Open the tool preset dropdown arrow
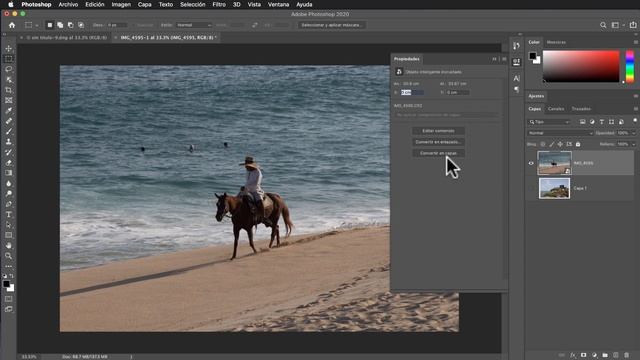Image resolution: width=640 pixels, height=360 pixels. 37,25
